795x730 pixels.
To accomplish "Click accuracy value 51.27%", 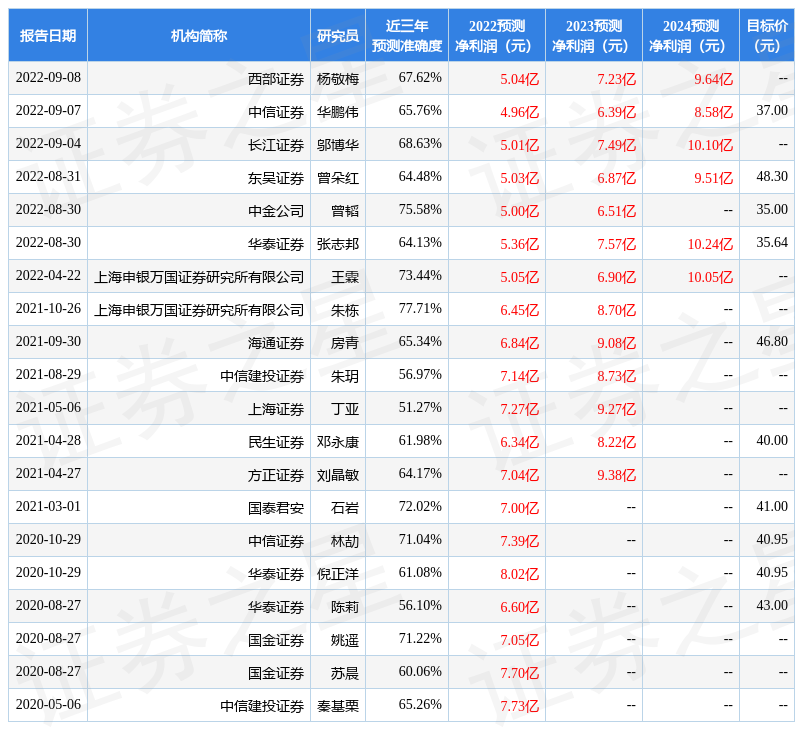I will point(420,408).
